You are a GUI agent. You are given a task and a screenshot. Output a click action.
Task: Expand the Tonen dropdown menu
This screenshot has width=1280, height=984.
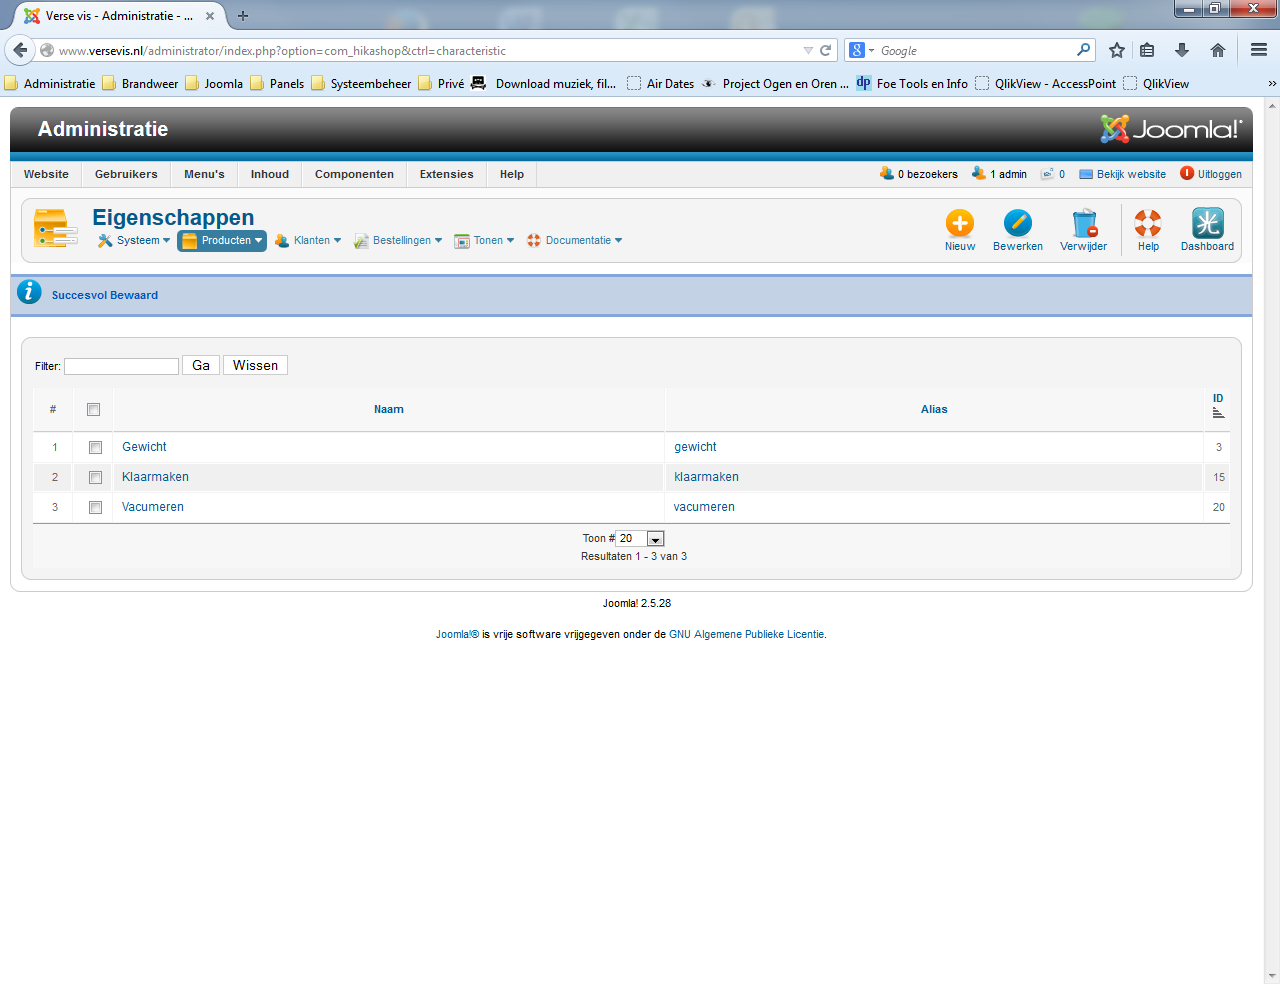[484, 240]
